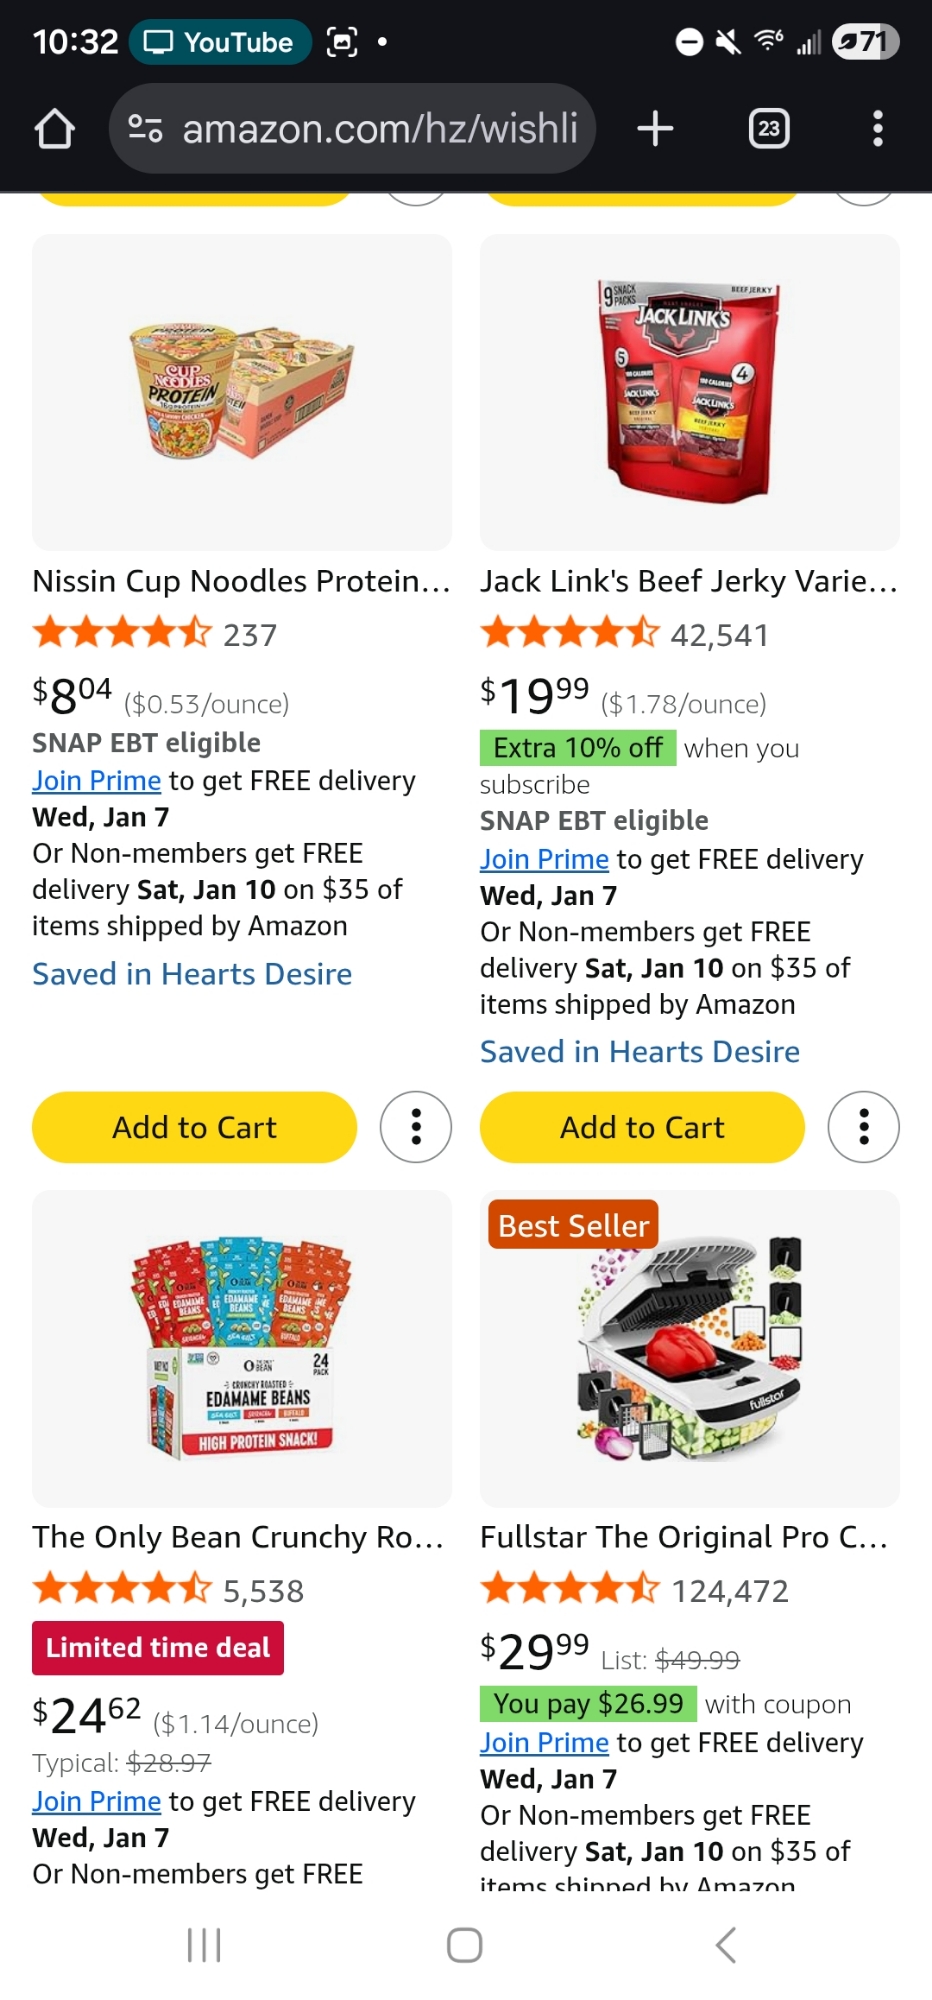The width and height of the screenshot is (932, 2000).
Task: Tap the site settings icon in address bar
Action: click(146, 129)
